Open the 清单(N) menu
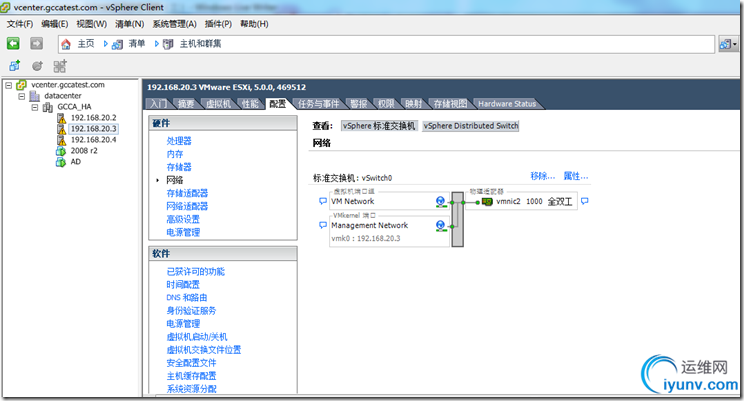Screen dimensions: 744x401 [130, 24]
